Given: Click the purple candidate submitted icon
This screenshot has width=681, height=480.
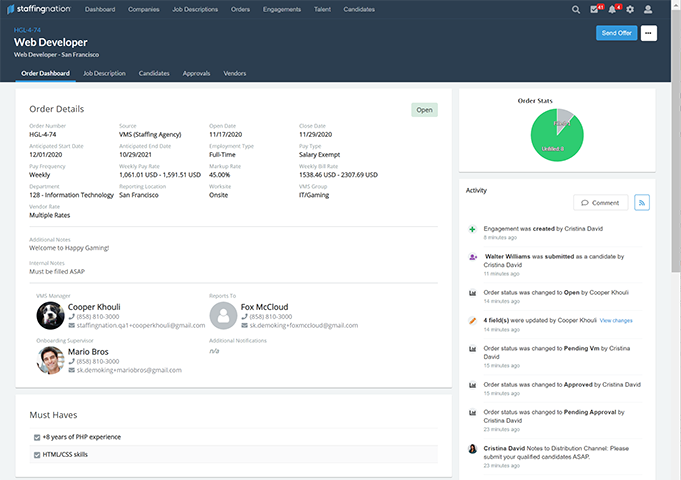Looking at the screenshot, I should pyautogui.click(x=473, y=257).
